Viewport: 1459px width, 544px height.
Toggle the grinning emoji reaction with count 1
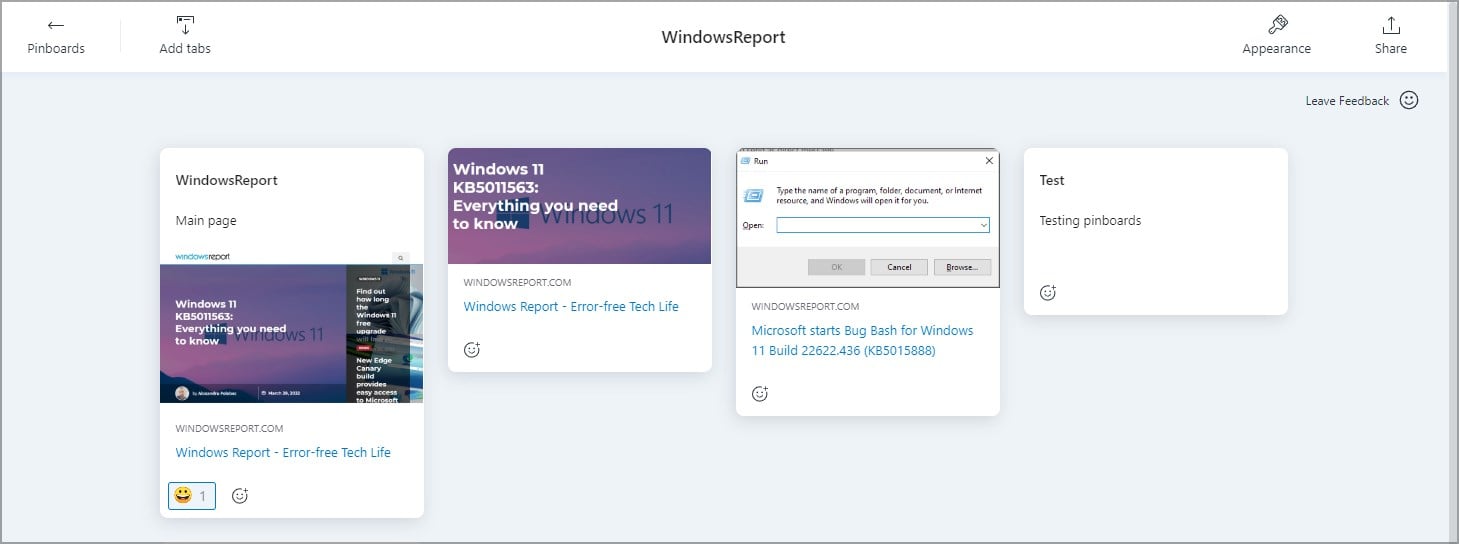[x=192, y=495]
